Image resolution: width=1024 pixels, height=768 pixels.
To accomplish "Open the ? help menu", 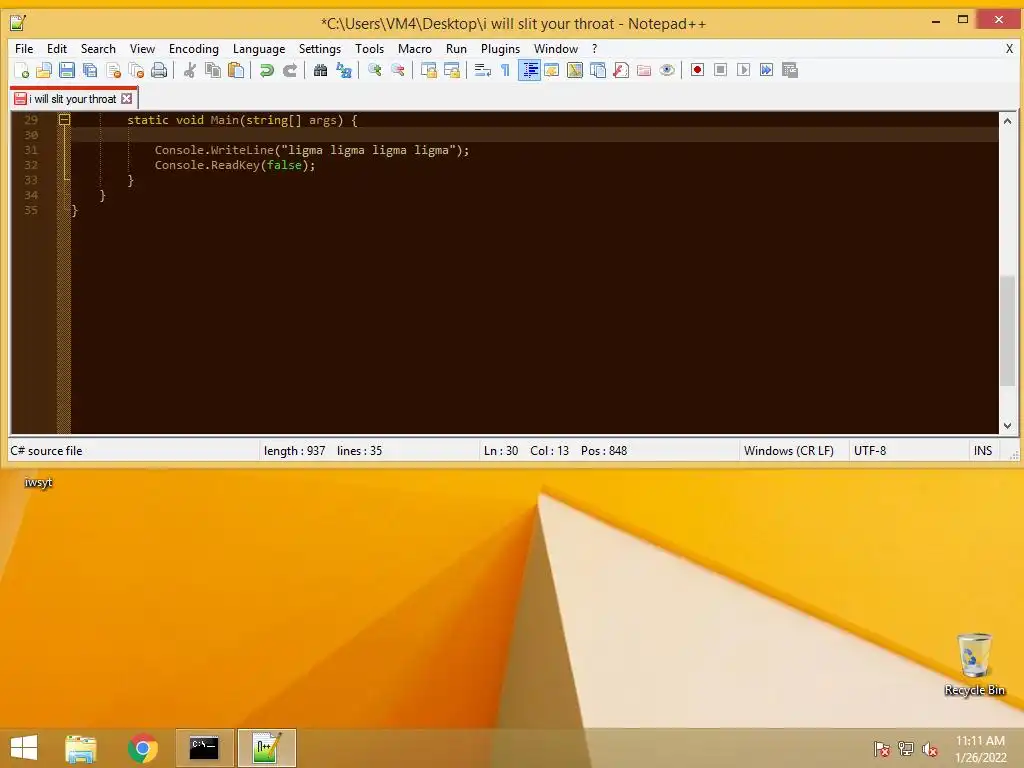I will coord(594,49).
